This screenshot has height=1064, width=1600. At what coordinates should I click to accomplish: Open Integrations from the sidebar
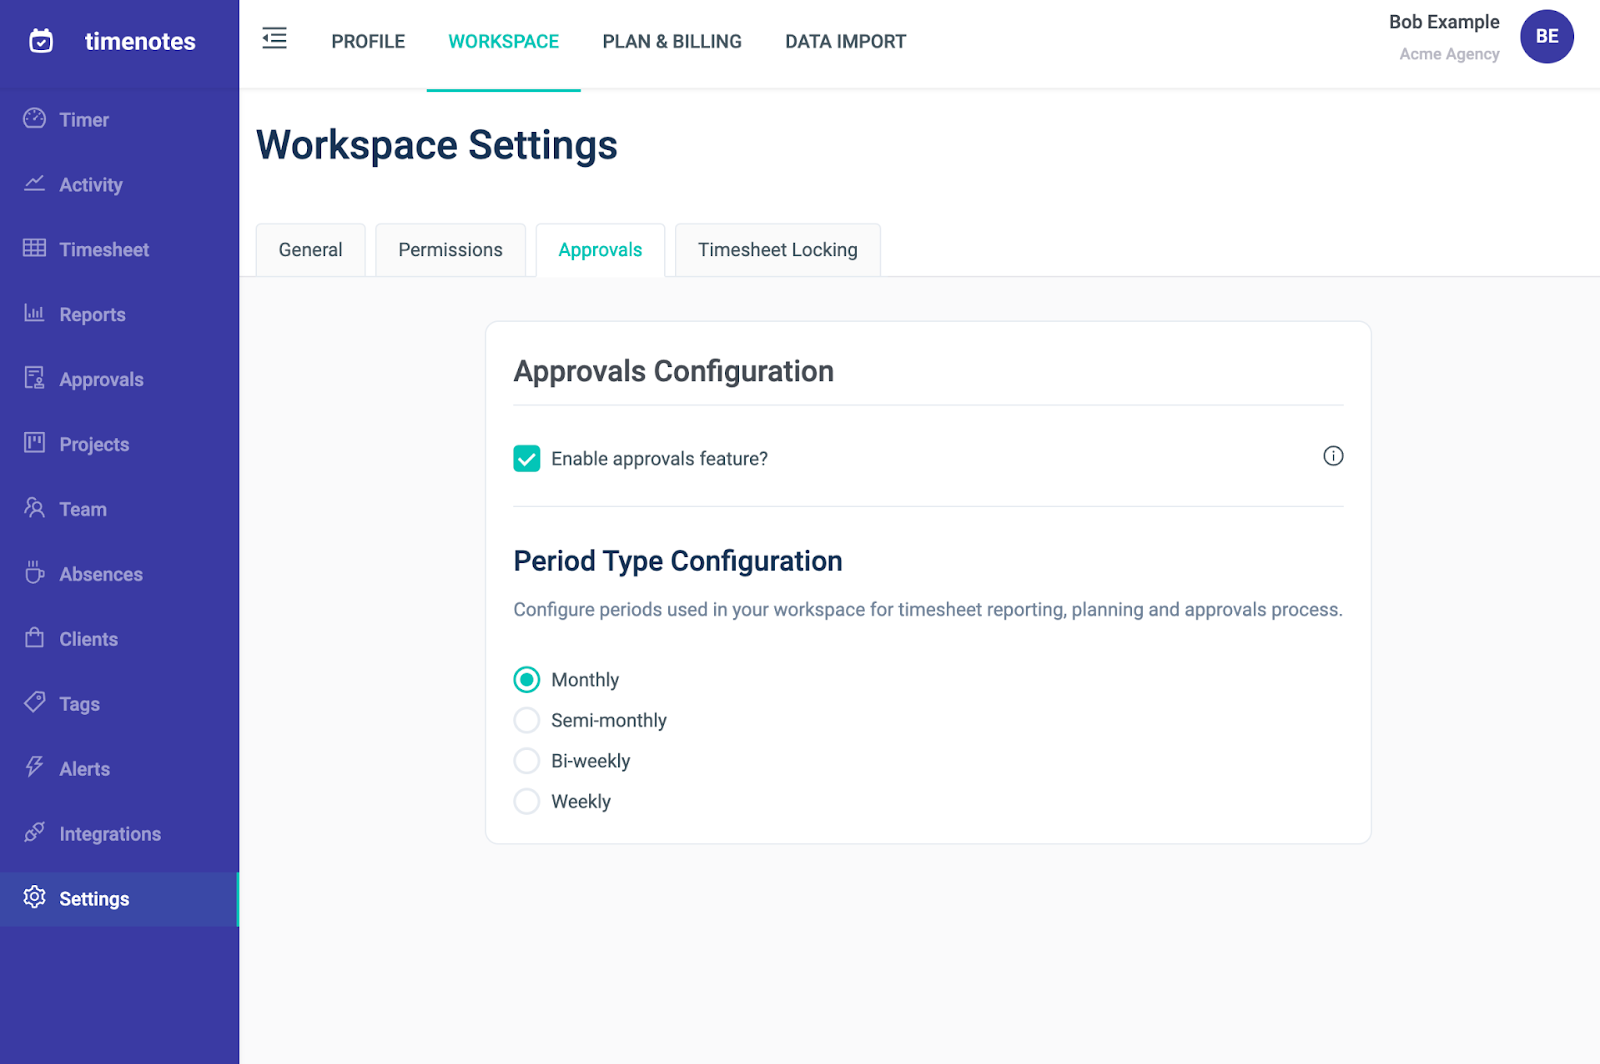(119, 835)
